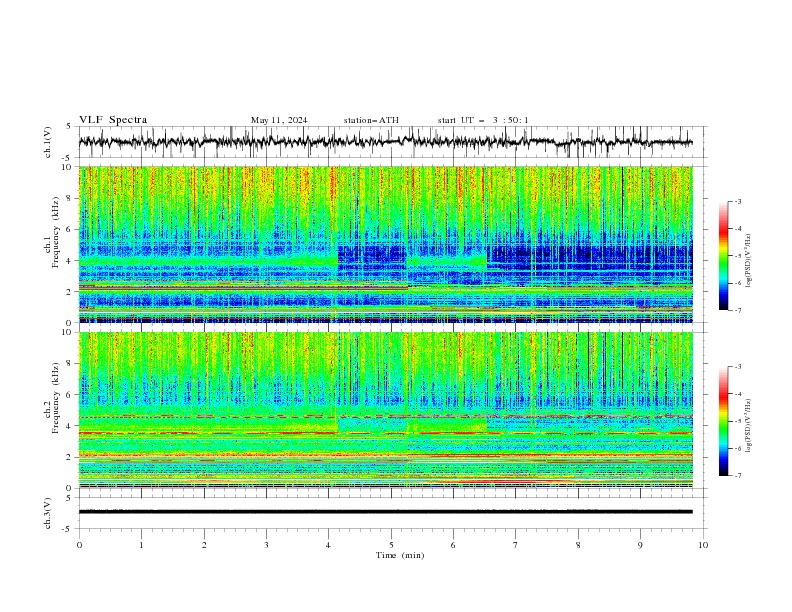The width and height of the screenshot is (792, 612).
Task: Click the "7" tick on the time axis
Action: 516,545
